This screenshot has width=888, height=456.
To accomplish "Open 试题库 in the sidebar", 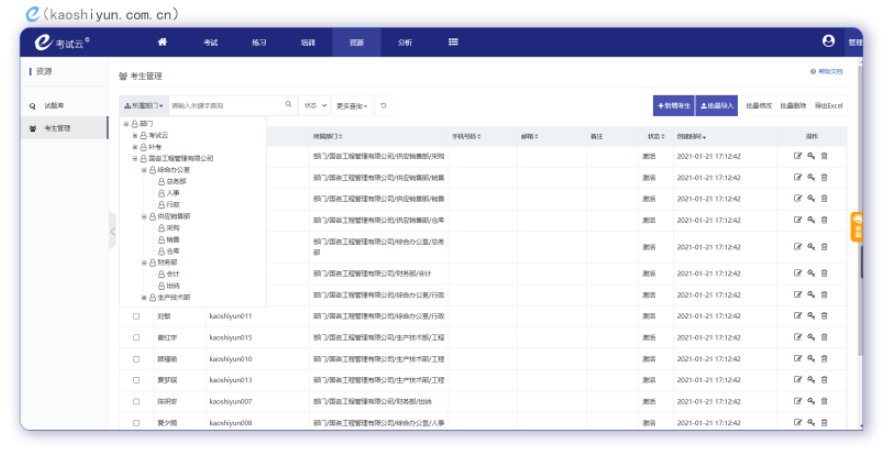I will click(x=54, y=105).
